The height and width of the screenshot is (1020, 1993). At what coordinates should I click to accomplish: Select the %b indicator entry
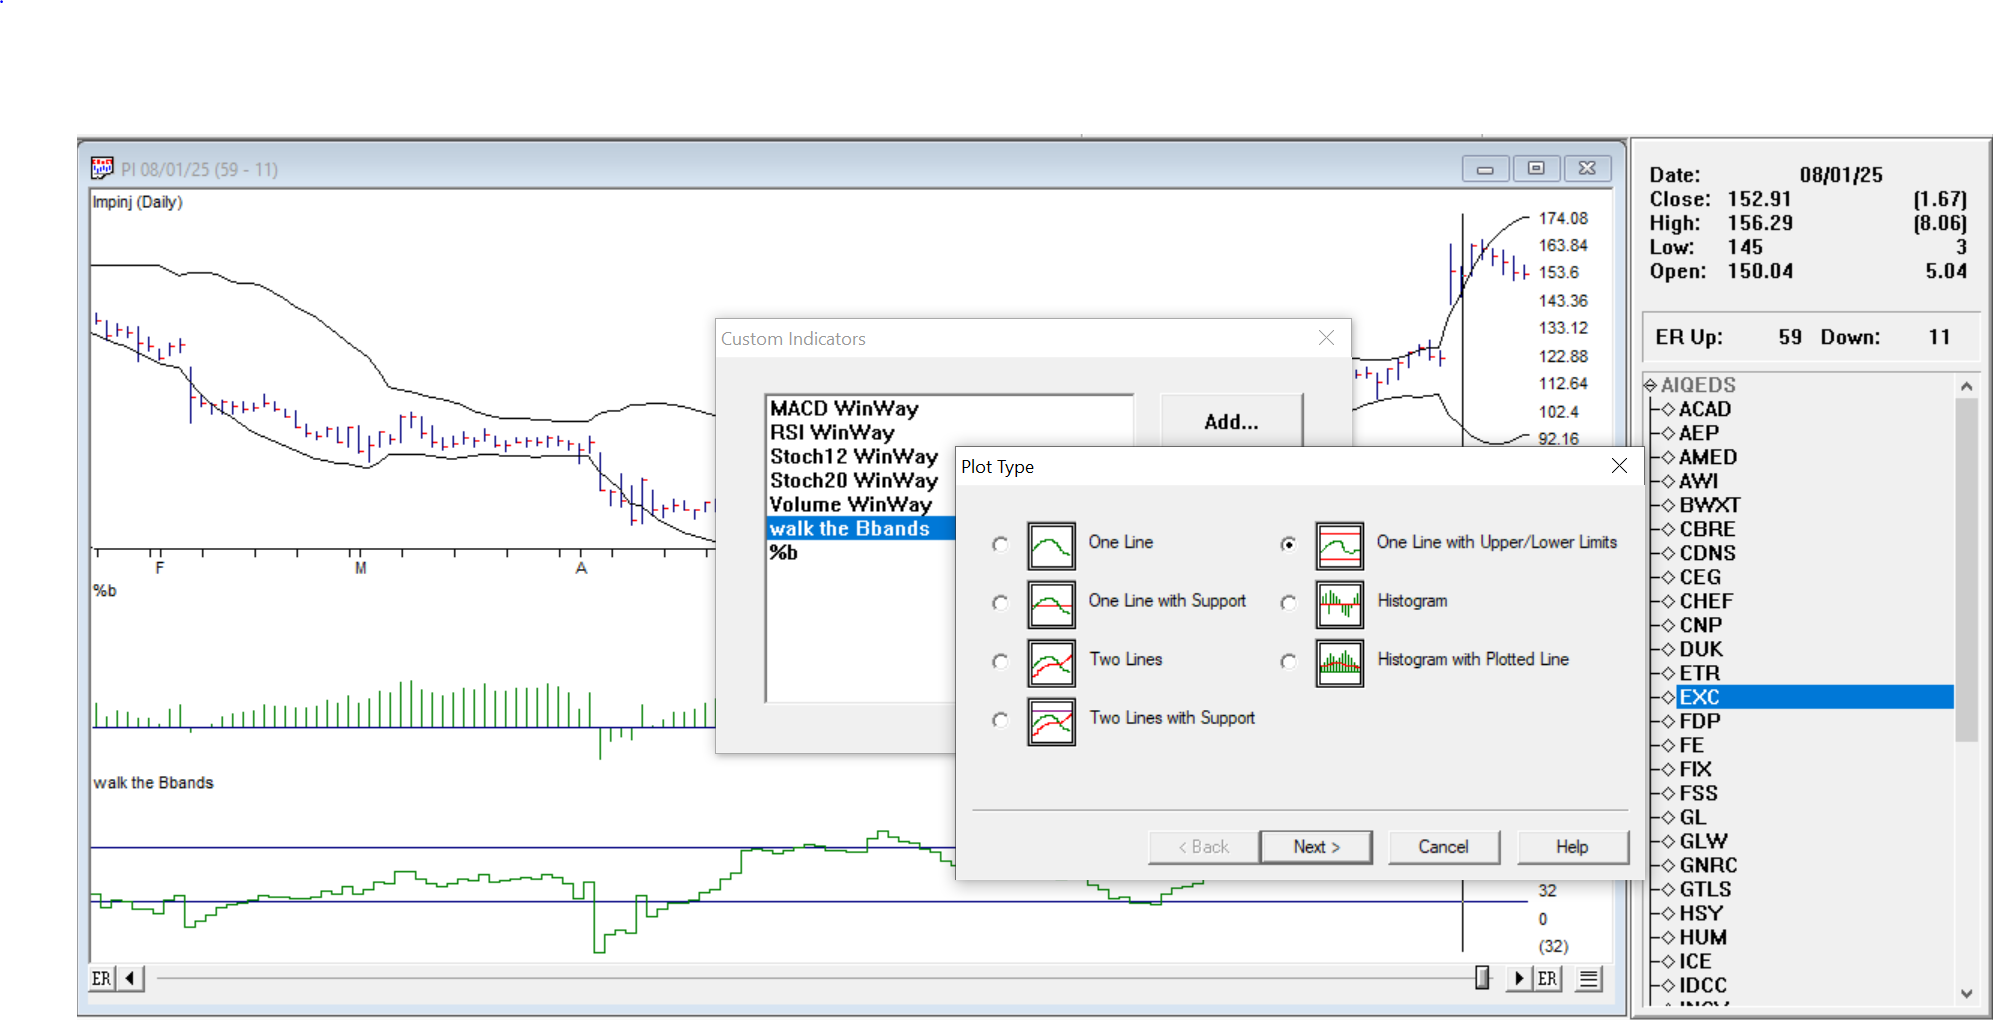click(x=783, y=552)
